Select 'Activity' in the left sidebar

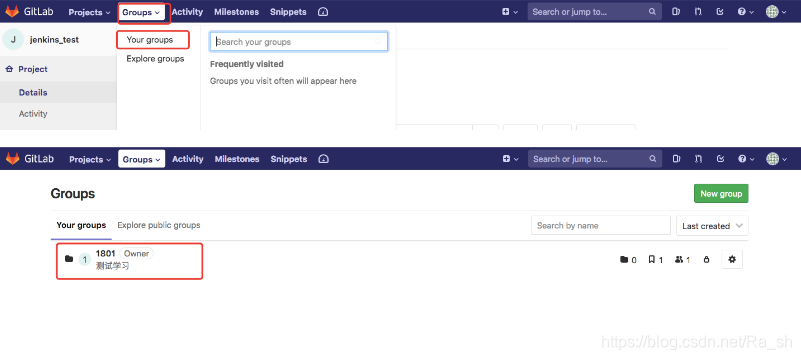pyautogui.click(x=33, y=113)
